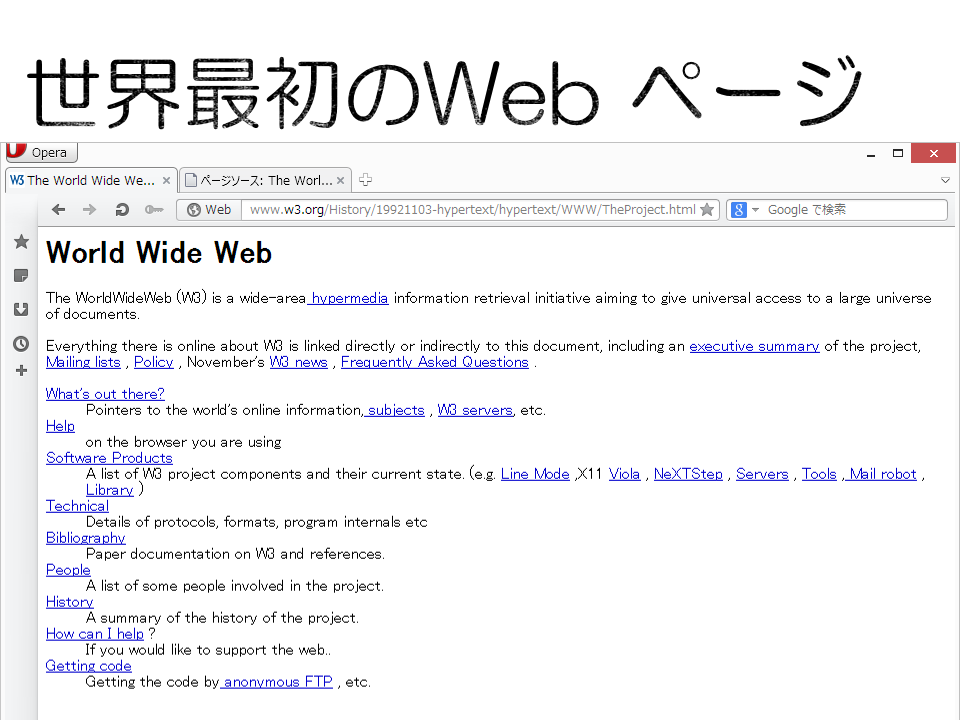The height and width of the screenshot is (720, 960).
Task: Open the bookmarks star panel in sidebar
Action: coord(21,242)
